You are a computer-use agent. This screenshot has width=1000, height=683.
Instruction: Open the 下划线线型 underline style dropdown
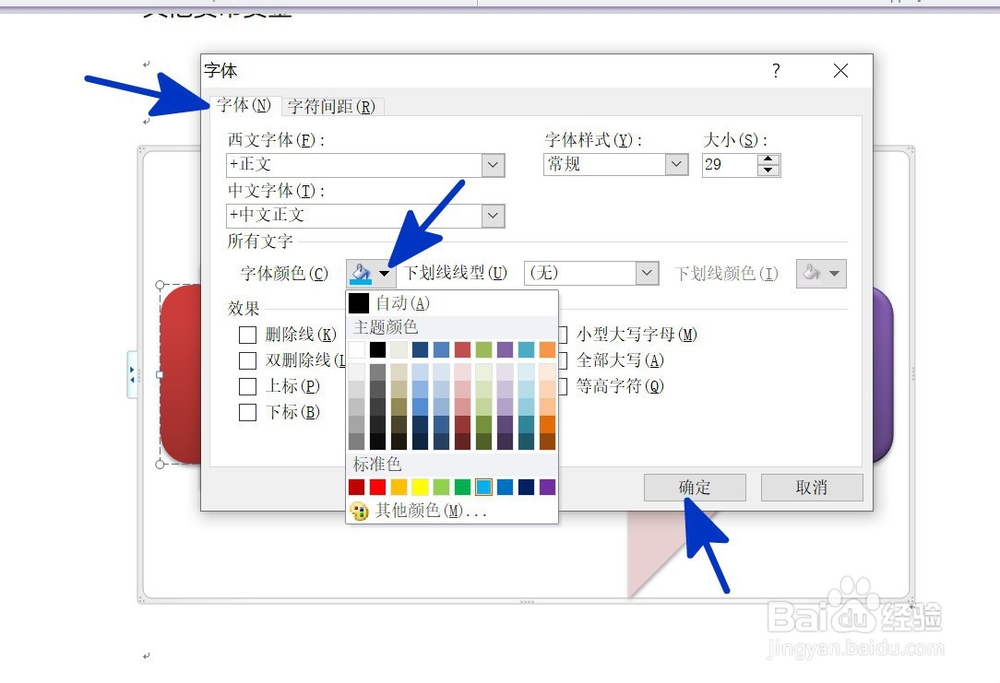647,272
